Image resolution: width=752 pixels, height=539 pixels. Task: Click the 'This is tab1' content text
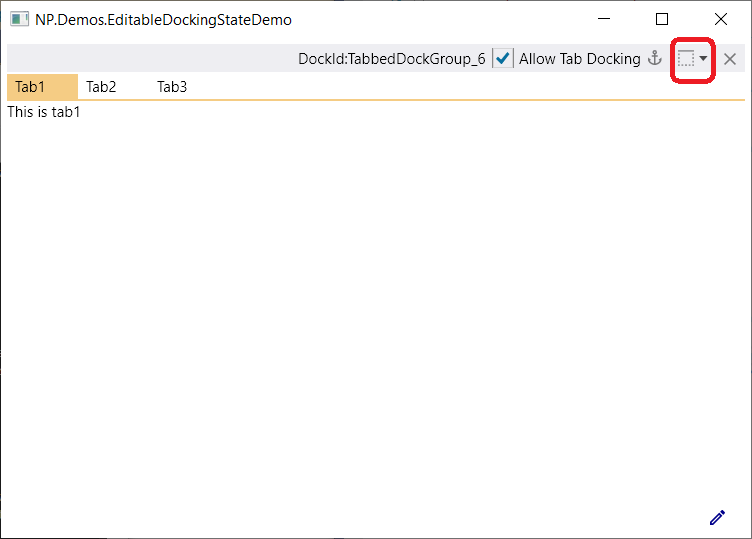point(44,112)
